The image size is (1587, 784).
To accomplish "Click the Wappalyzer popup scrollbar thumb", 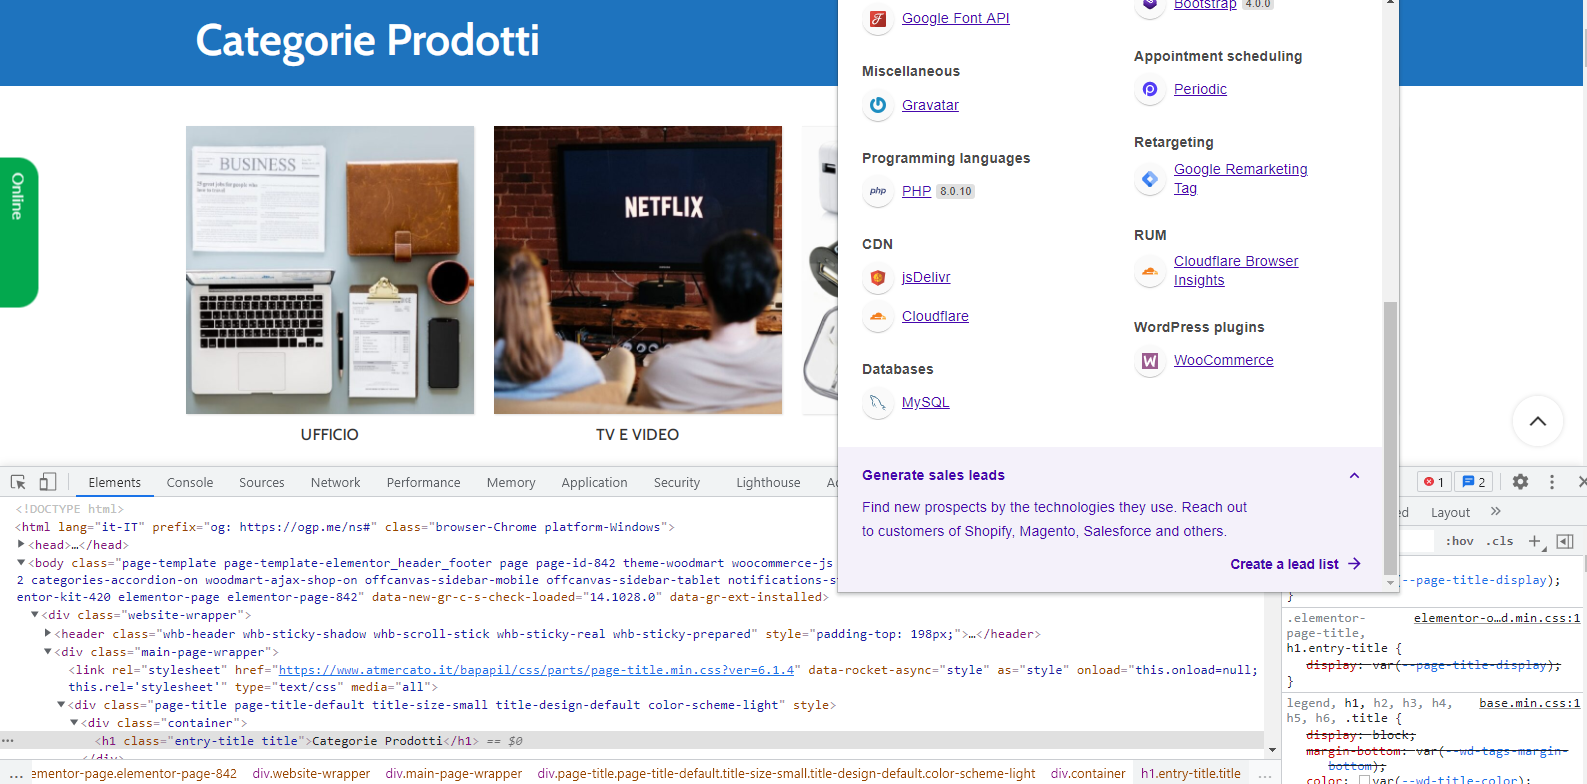I will click(x=1390, y=438).
